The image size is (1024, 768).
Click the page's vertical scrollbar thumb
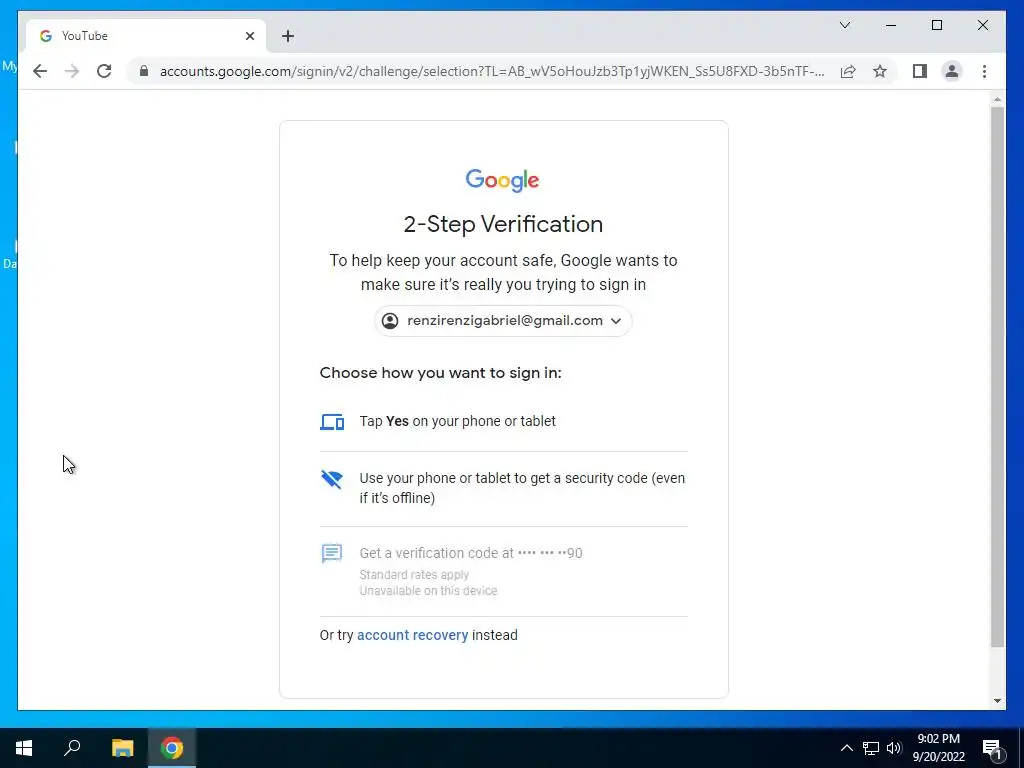997,377
